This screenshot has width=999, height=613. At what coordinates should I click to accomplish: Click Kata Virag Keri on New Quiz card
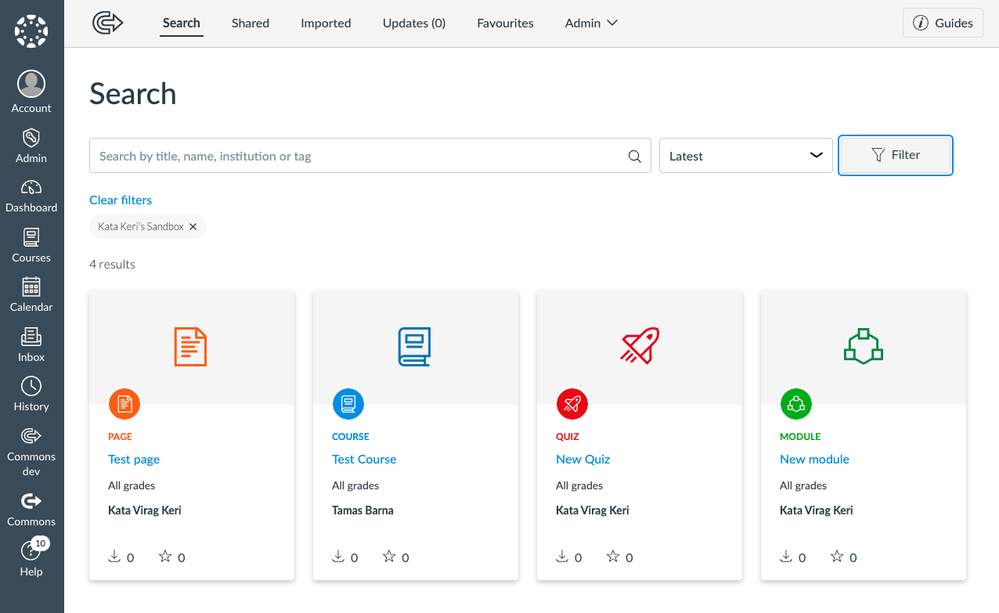coord(592,510)
